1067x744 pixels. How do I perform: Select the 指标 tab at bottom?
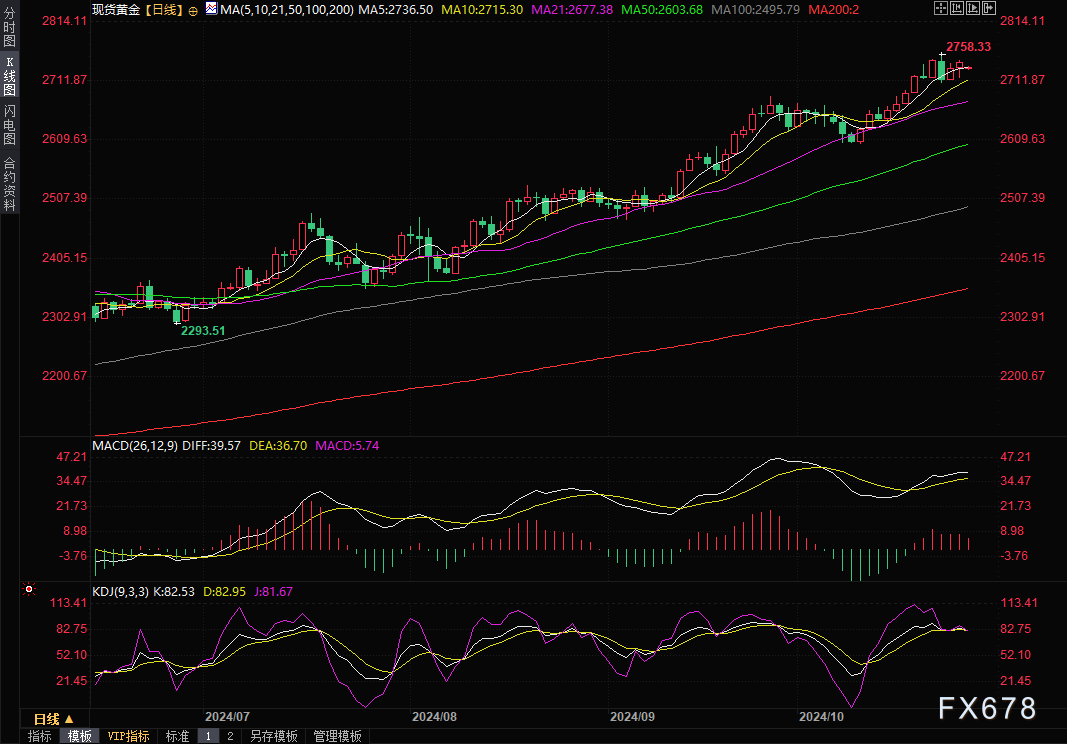click(x=40, y=736)
